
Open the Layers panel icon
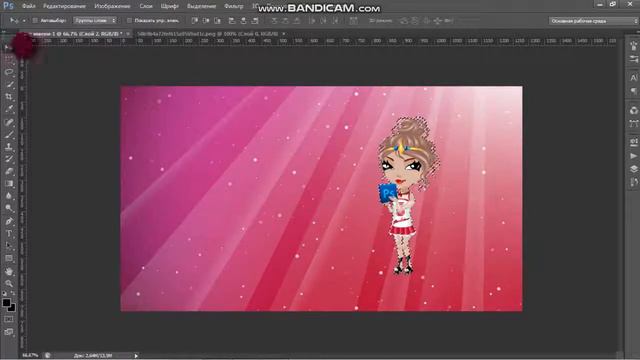633,169
